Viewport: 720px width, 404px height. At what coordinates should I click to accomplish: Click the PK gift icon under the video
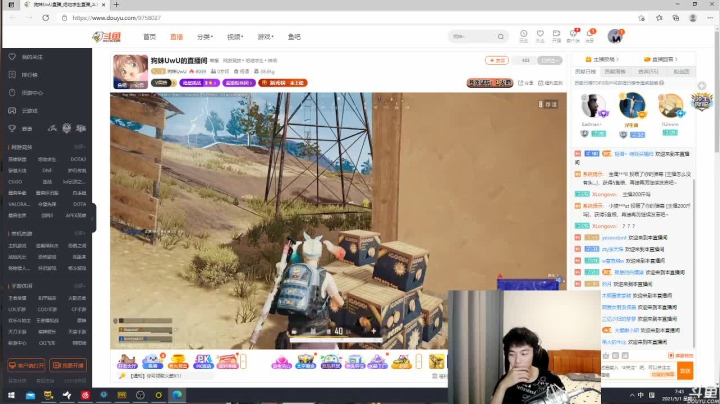click(203, 361)
